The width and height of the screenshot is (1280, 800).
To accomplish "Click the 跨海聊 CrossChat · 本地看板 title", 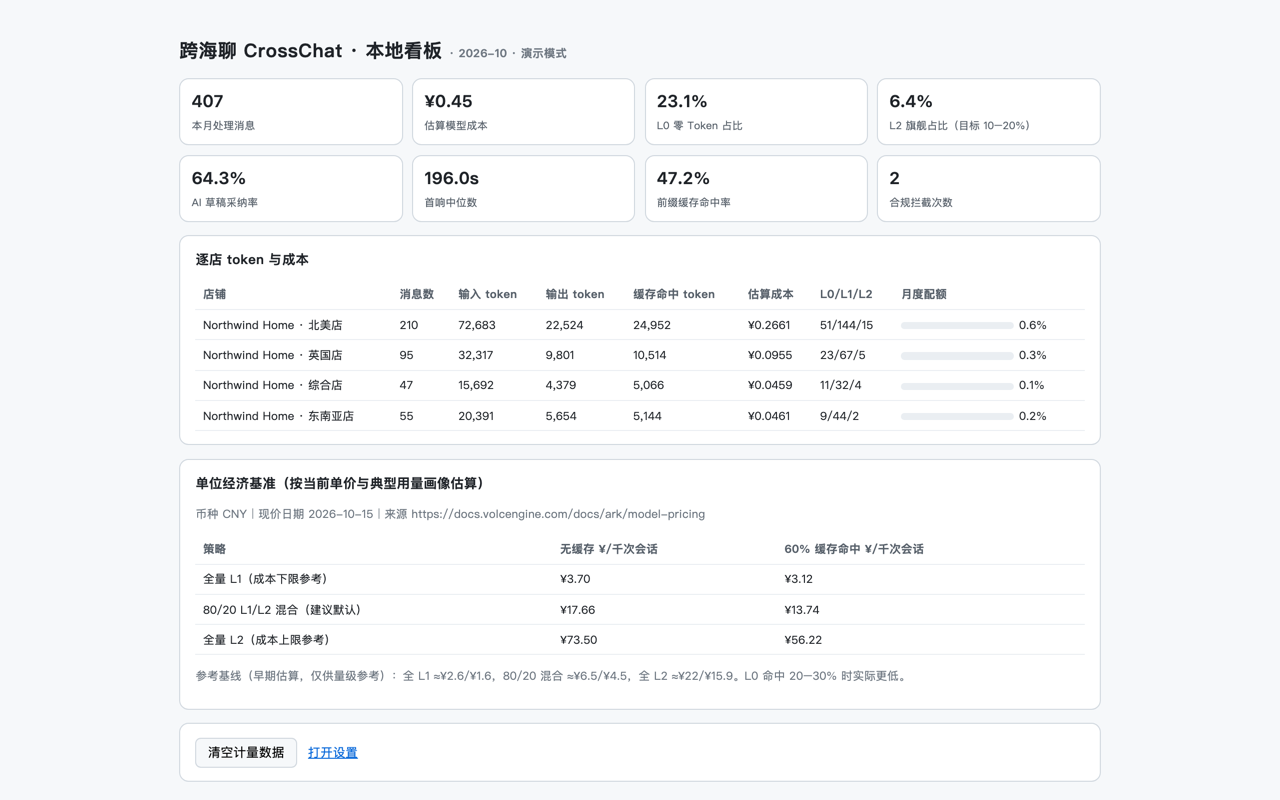I will (x=311, y=51).
